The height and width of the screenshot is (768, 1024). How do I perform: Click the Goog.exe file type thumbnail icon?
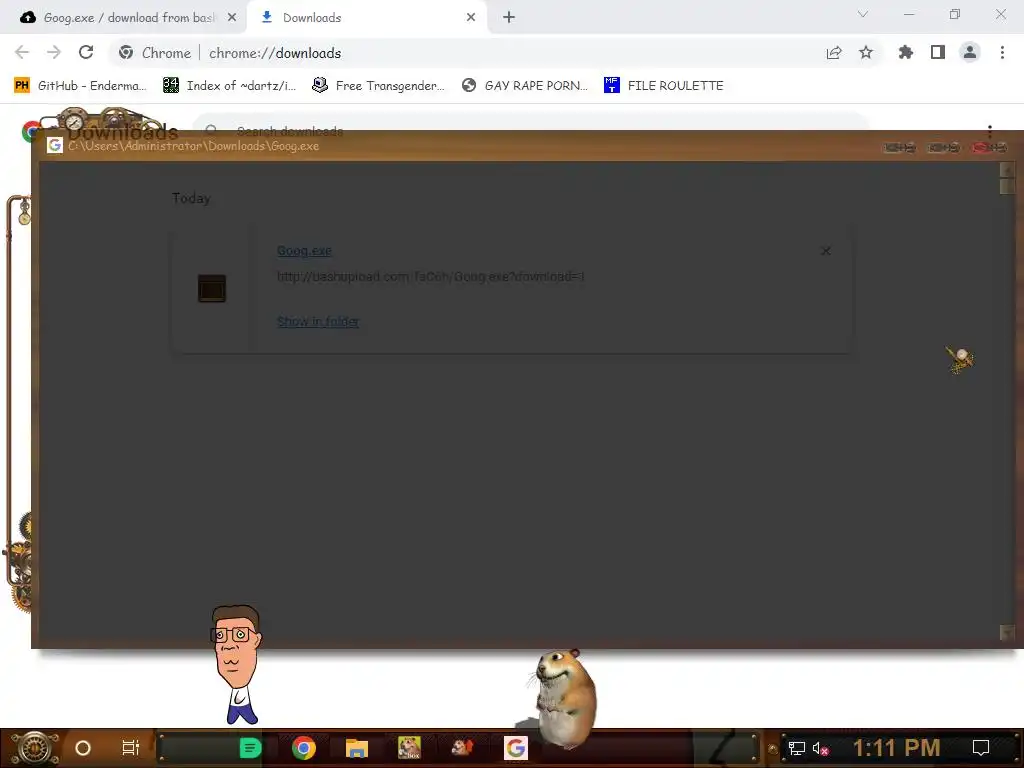(212, 288)
